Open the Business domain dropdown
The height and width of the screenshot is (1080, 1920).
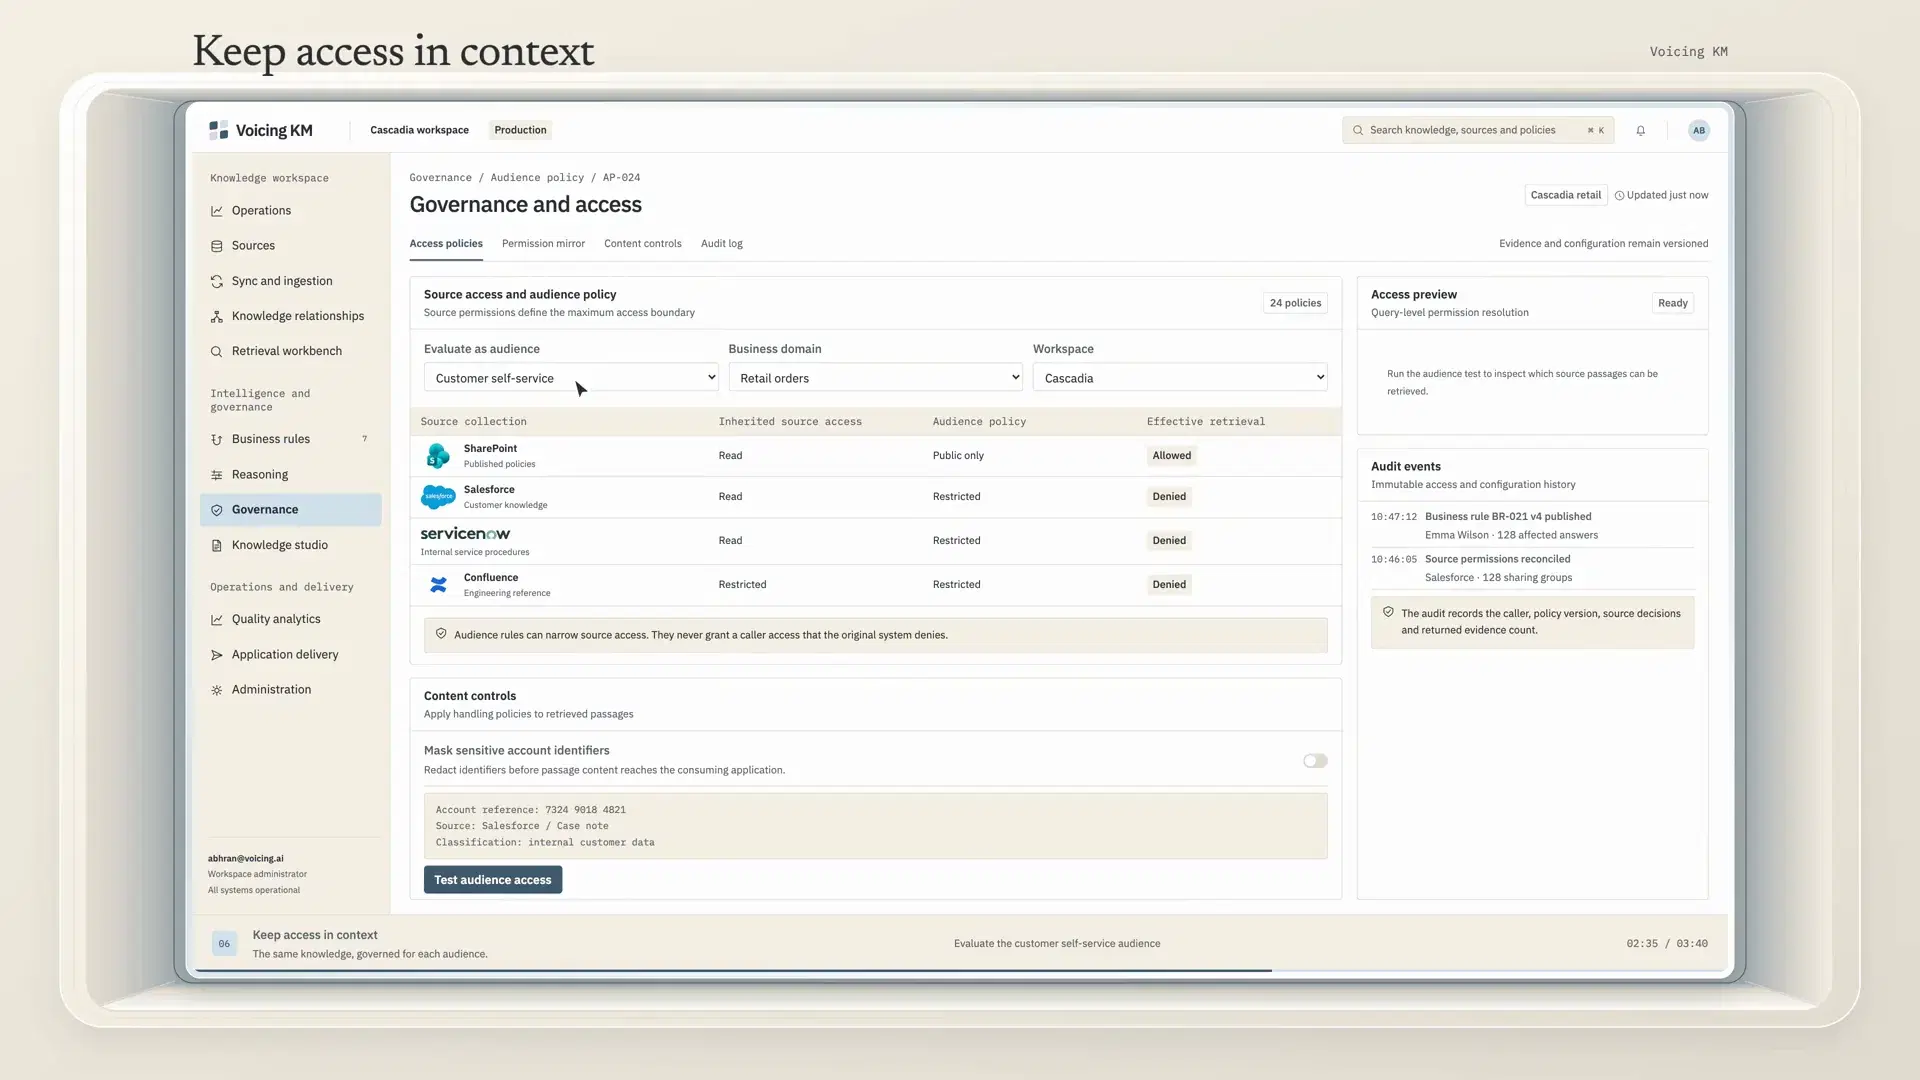pos(875,378)
